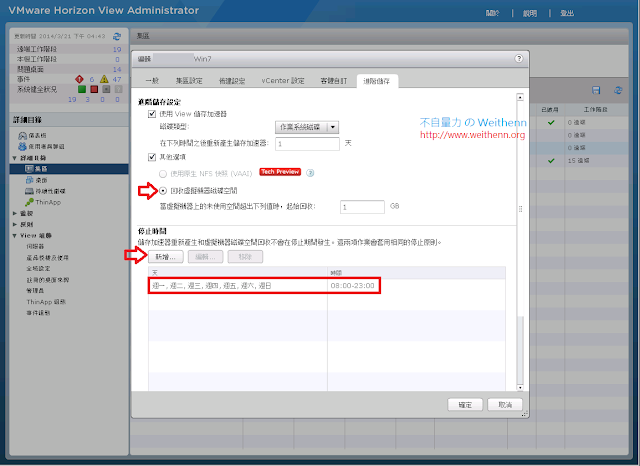
Task: Click the refresh icon beside the update time
Action: (x=117, y=37)
